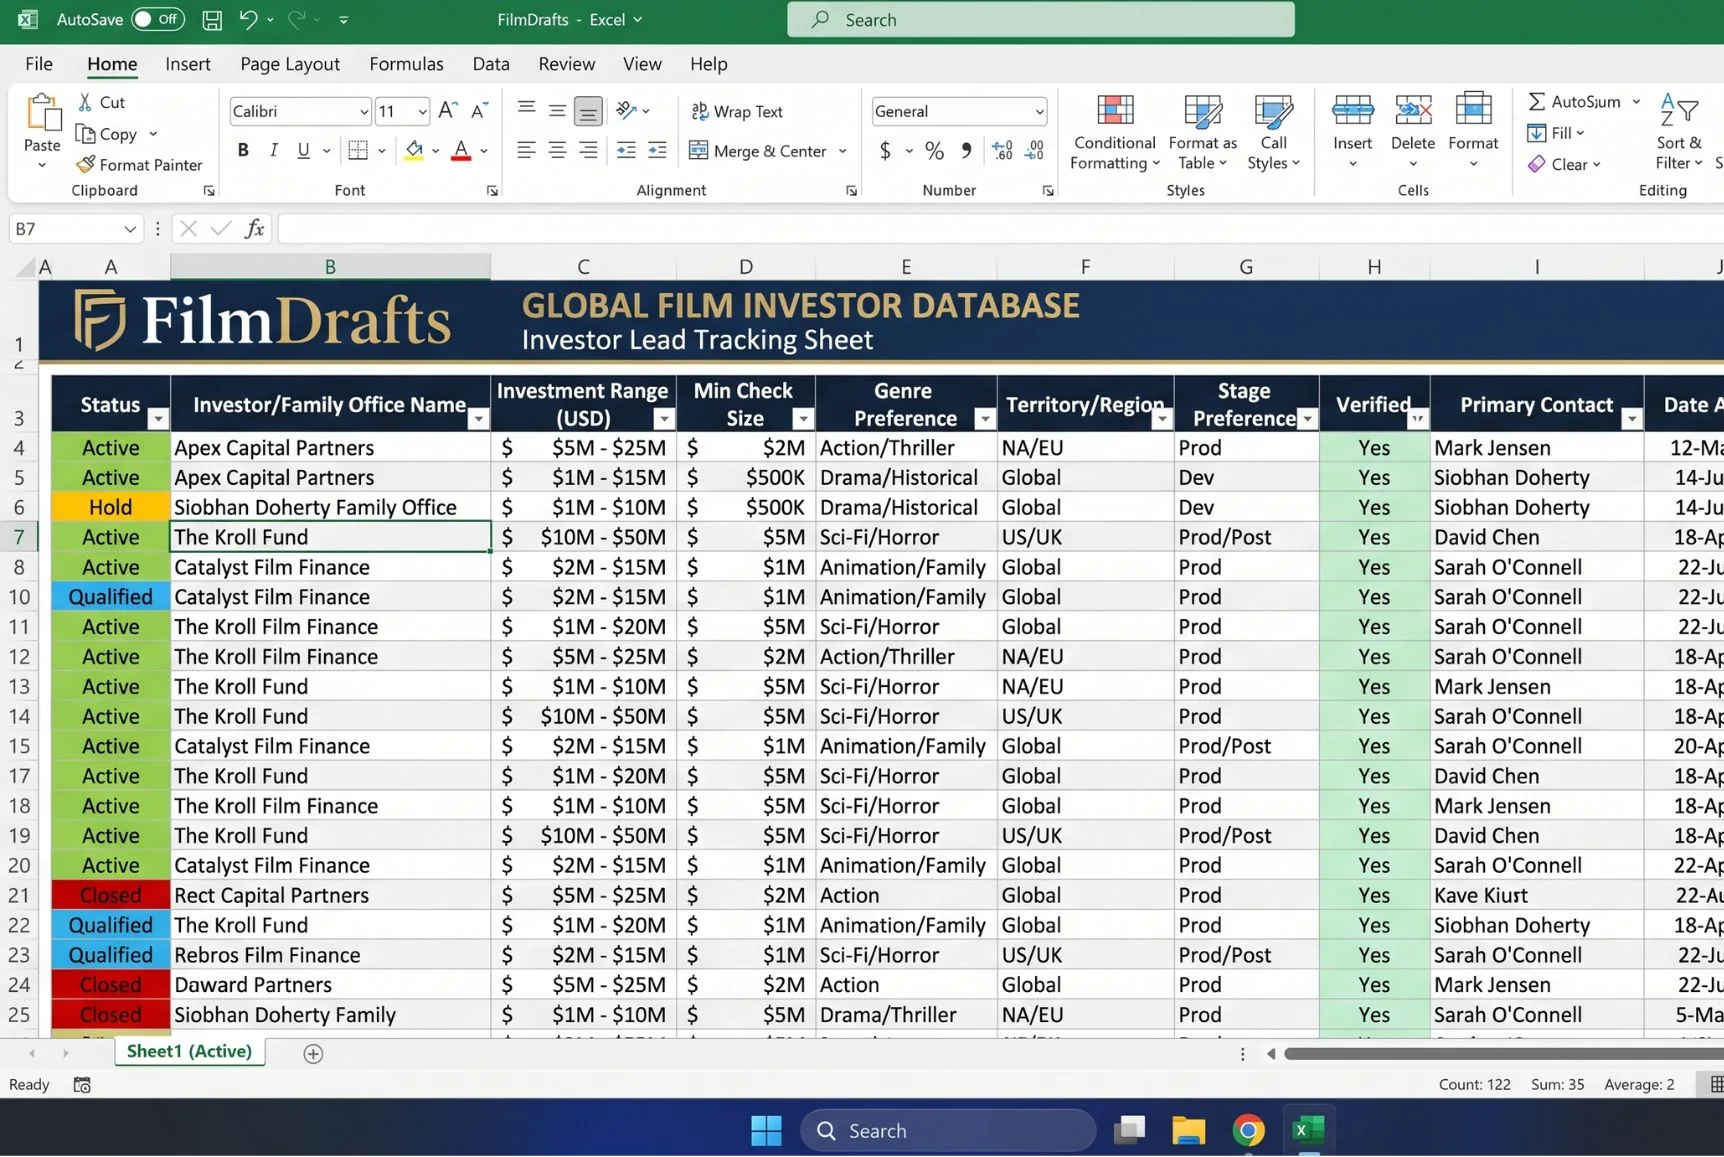
Task: Open File Explorer from taskbar
Action: tap(1188, 1130)
